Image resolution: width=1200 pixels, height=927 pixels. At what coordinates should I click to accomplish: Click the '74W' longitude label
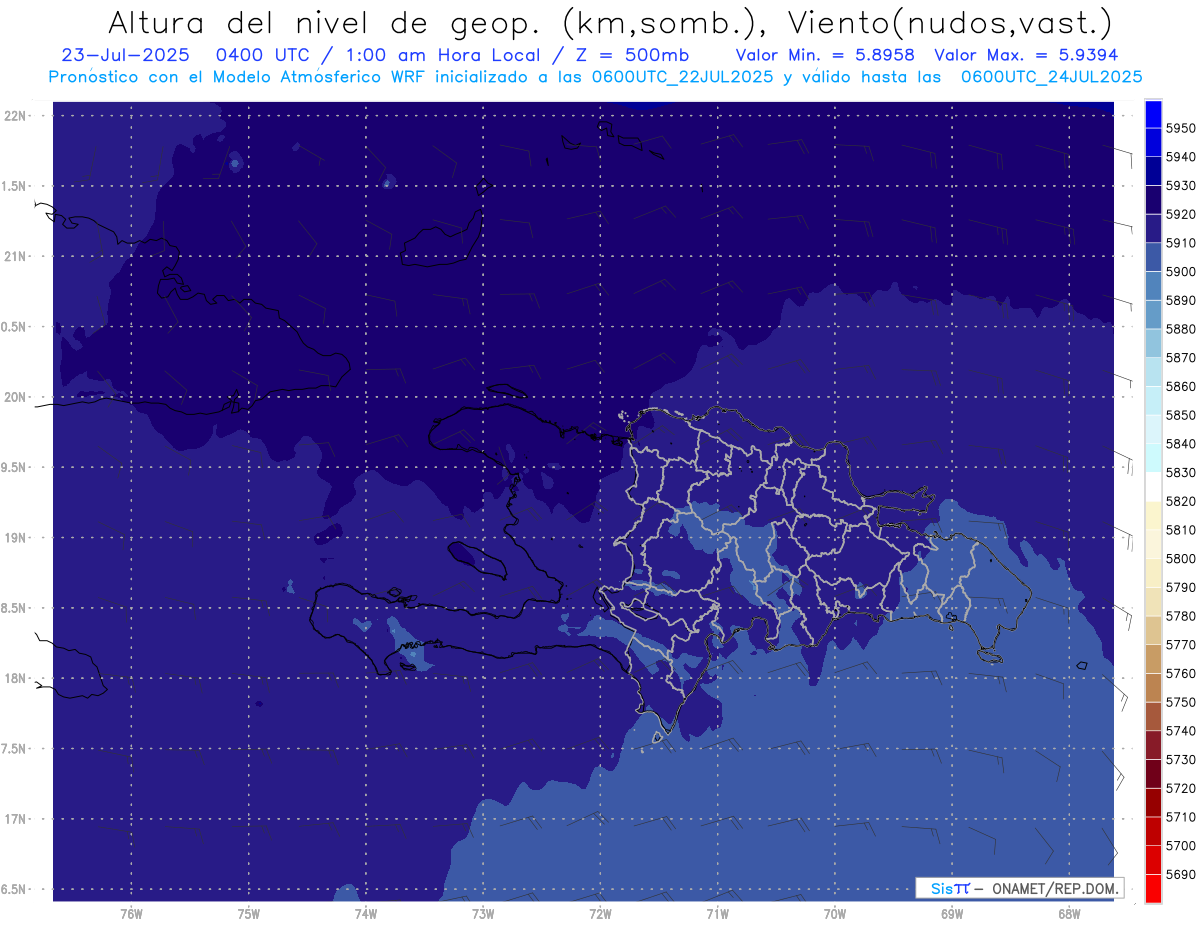366,914
